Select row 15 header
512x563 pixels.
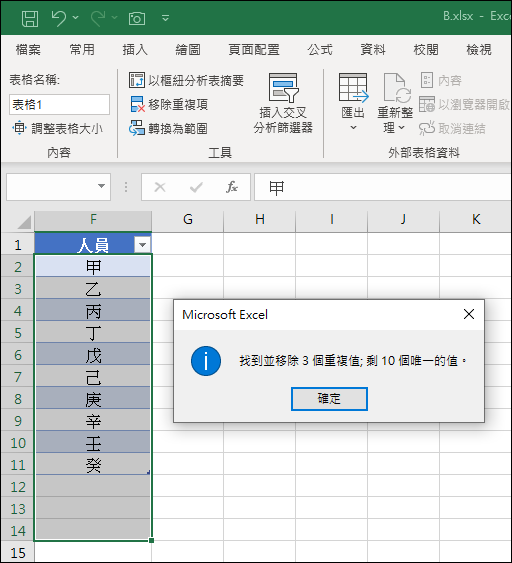tap(18, 552)
